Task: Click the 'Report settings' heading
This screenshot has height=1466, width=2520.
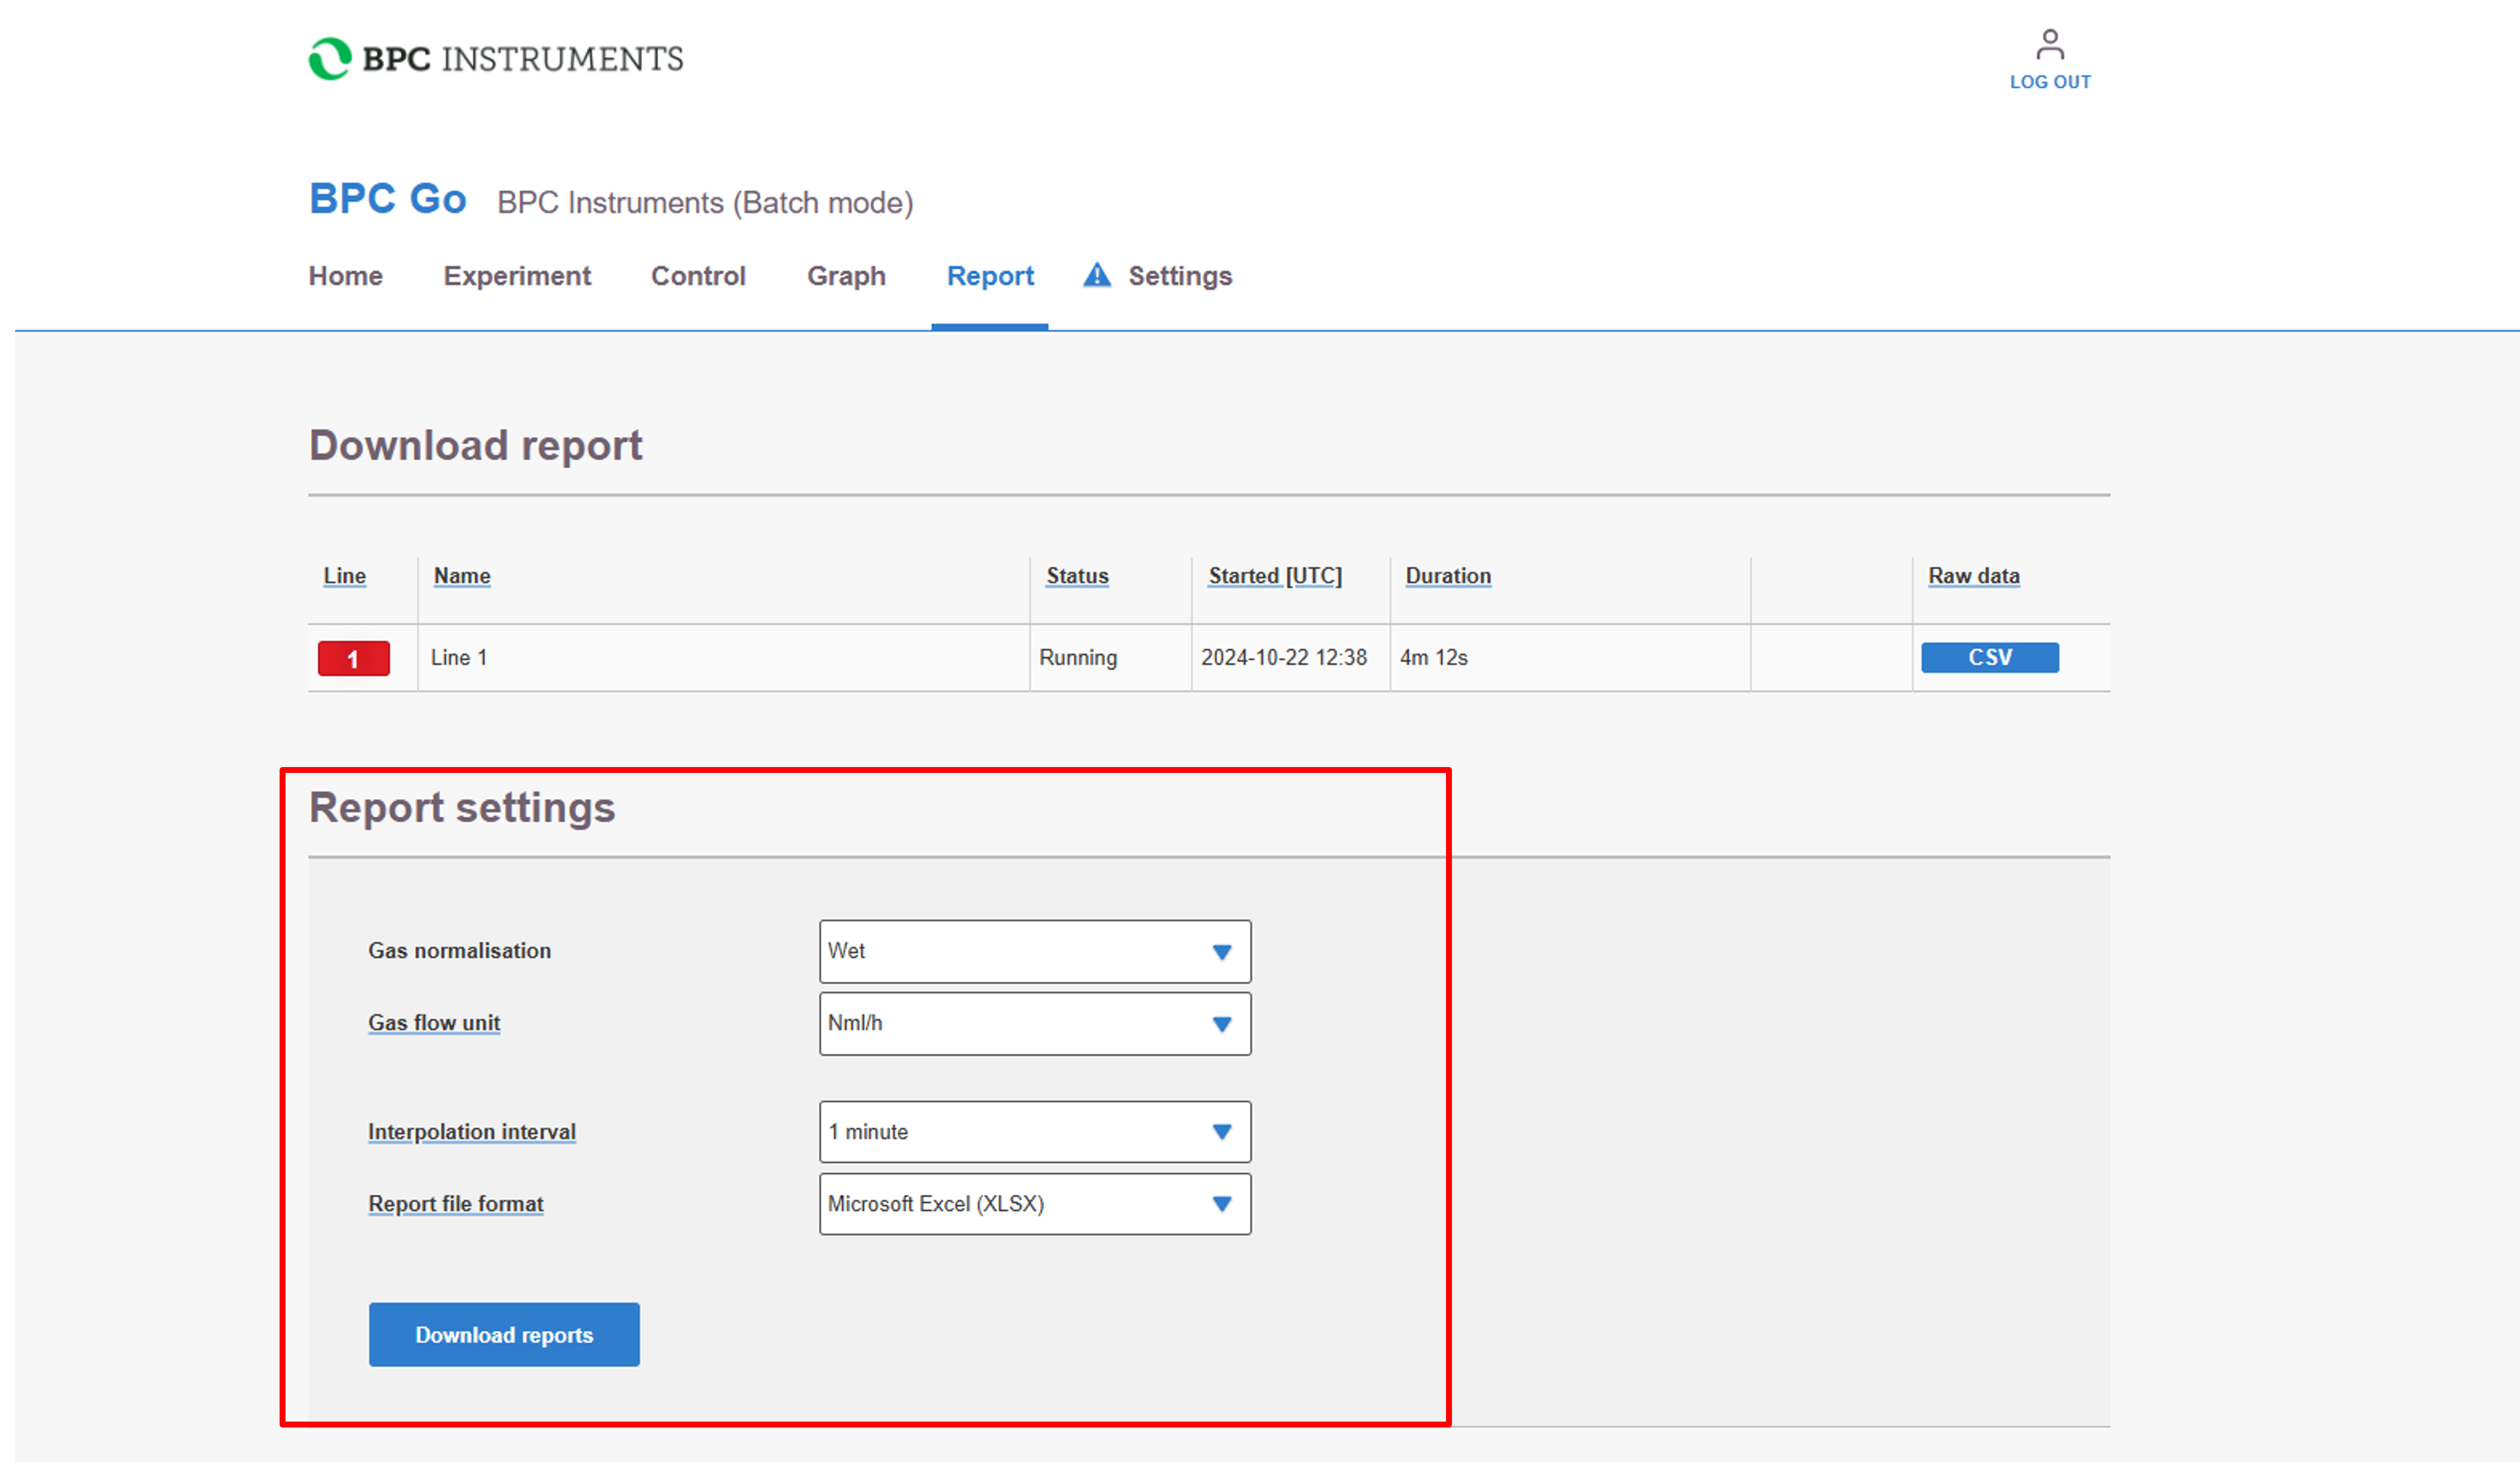Action: click(462, 808)
